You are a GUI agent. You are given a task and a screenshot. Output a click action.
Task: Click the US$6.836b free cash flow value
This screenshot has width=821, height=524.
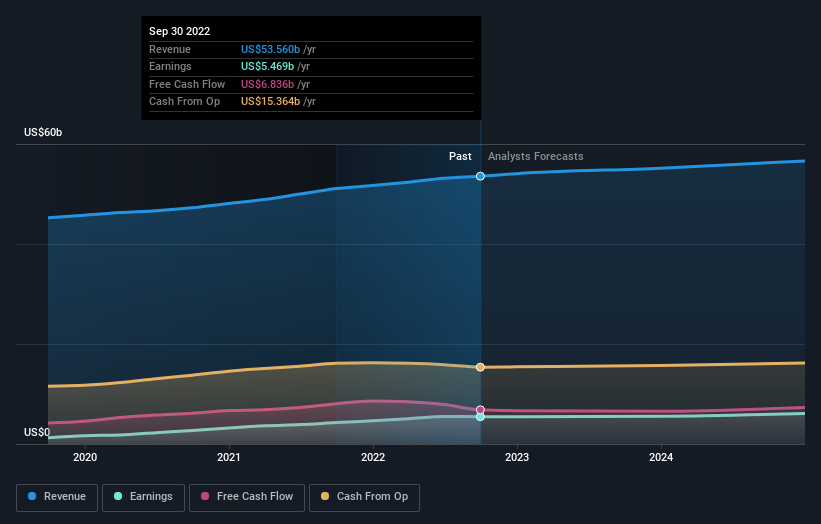click(x=268, y=84)
